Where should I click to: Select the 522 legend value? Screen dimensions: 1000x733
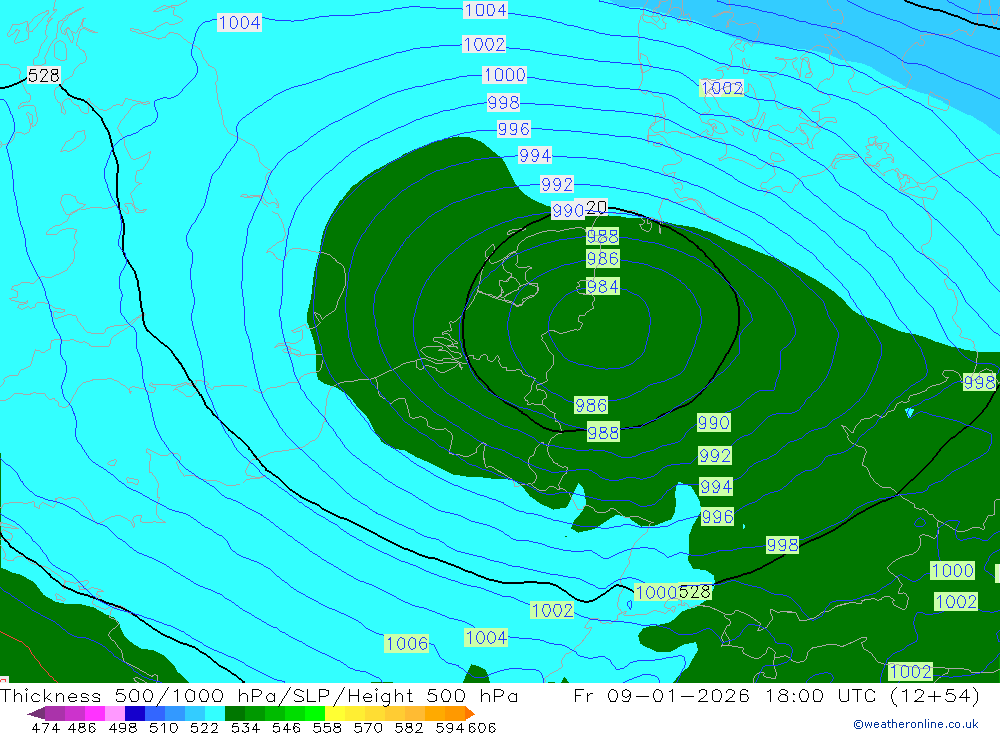[x=205, y=727]
